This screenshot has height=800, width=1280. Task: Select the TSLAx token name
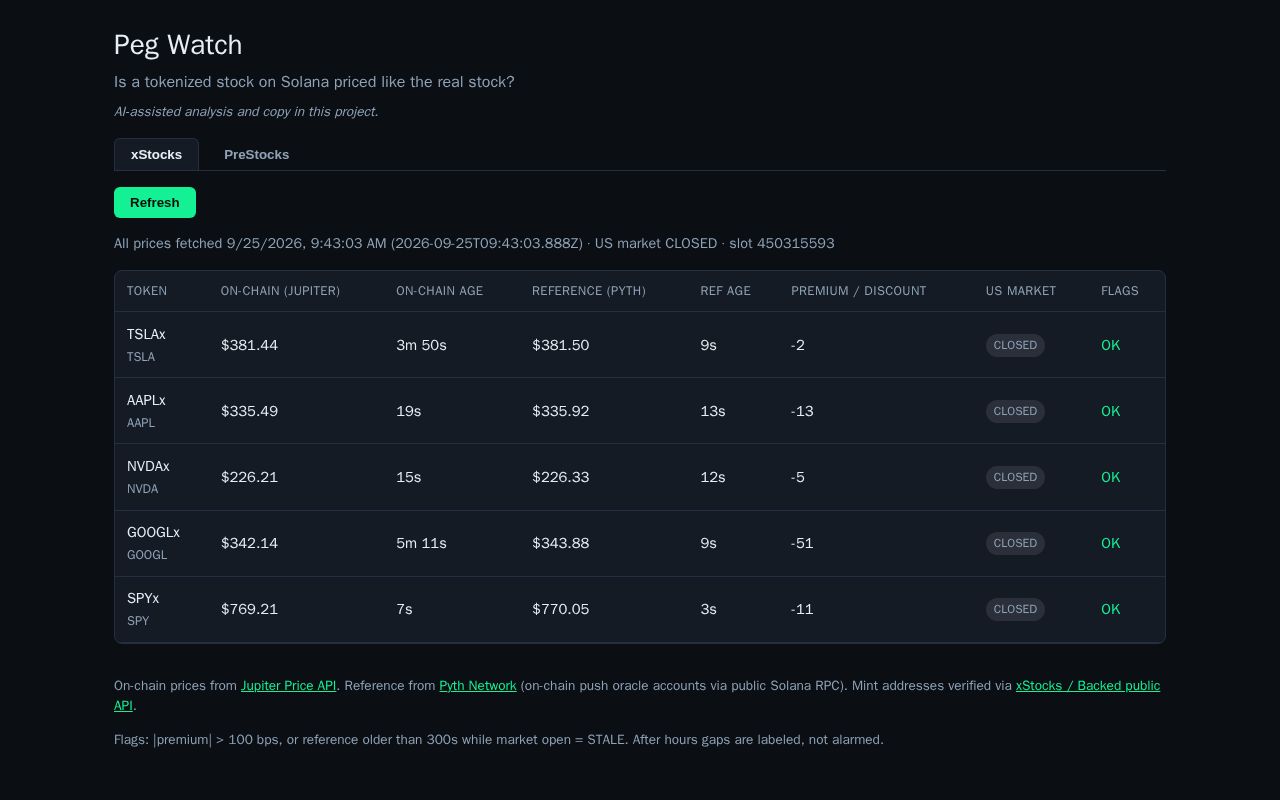(146, 334)
